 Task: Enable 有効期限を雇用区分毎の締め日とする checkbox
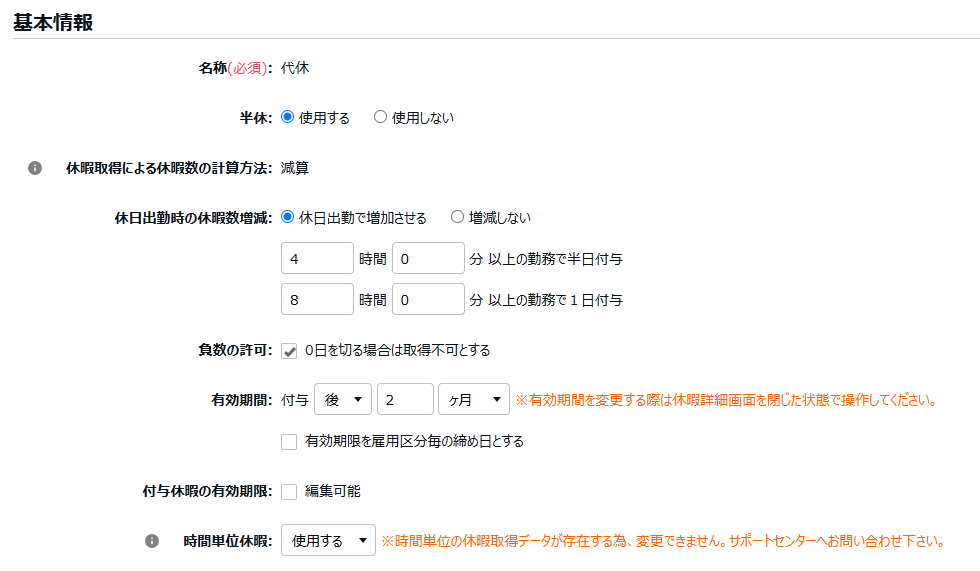[289, 441]
